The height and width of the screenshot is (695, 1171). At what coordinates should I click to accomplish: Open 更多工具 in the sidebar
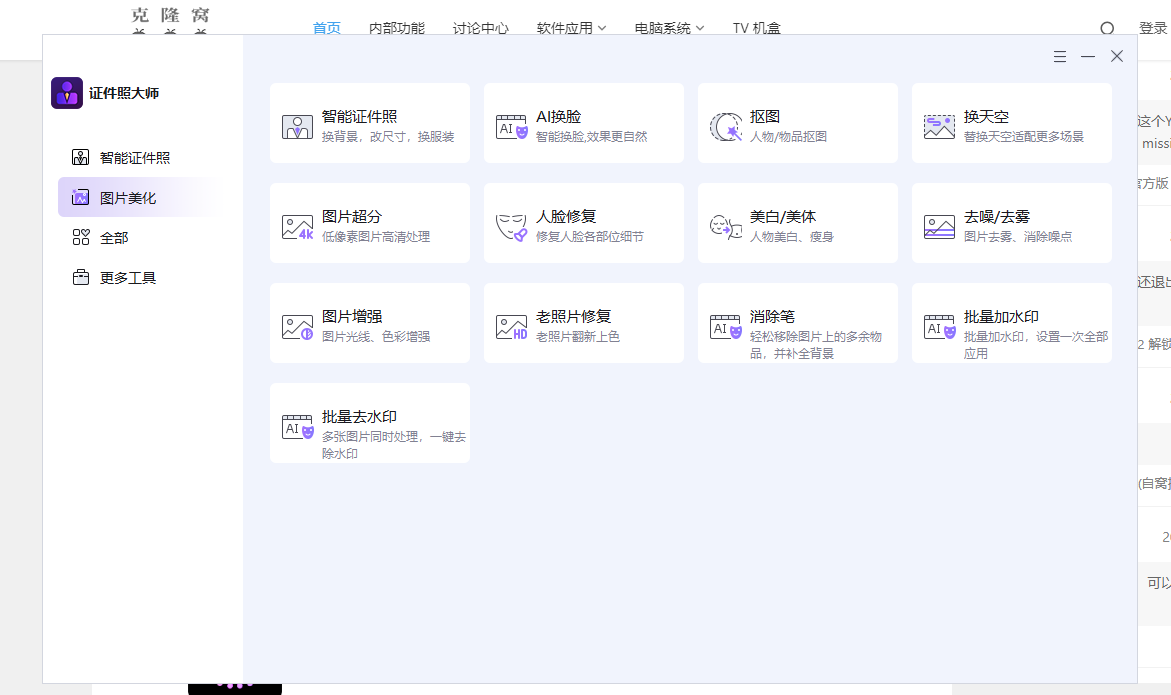click(127, 278)
